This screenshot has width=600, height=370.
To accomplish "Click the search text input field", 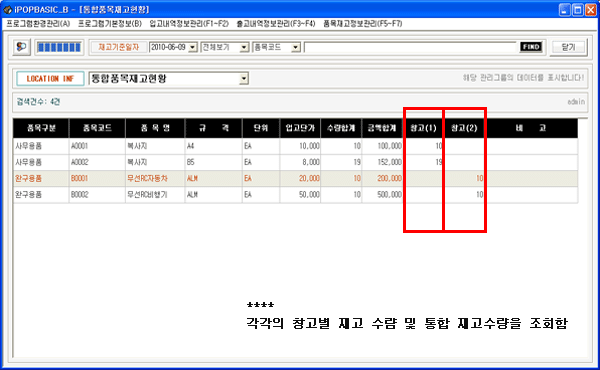I will [x=410, y=47].
